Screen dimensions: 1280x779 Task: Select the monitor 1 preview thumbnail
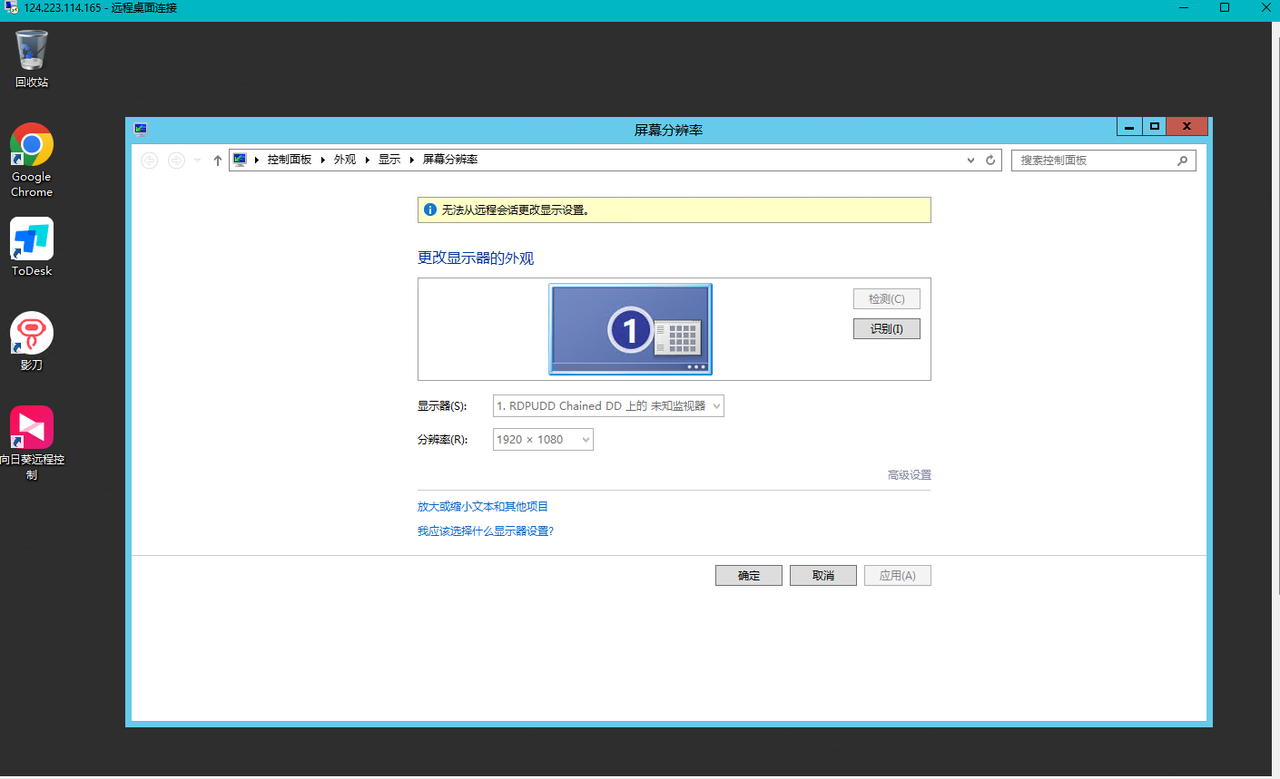(x=630, y=329)
